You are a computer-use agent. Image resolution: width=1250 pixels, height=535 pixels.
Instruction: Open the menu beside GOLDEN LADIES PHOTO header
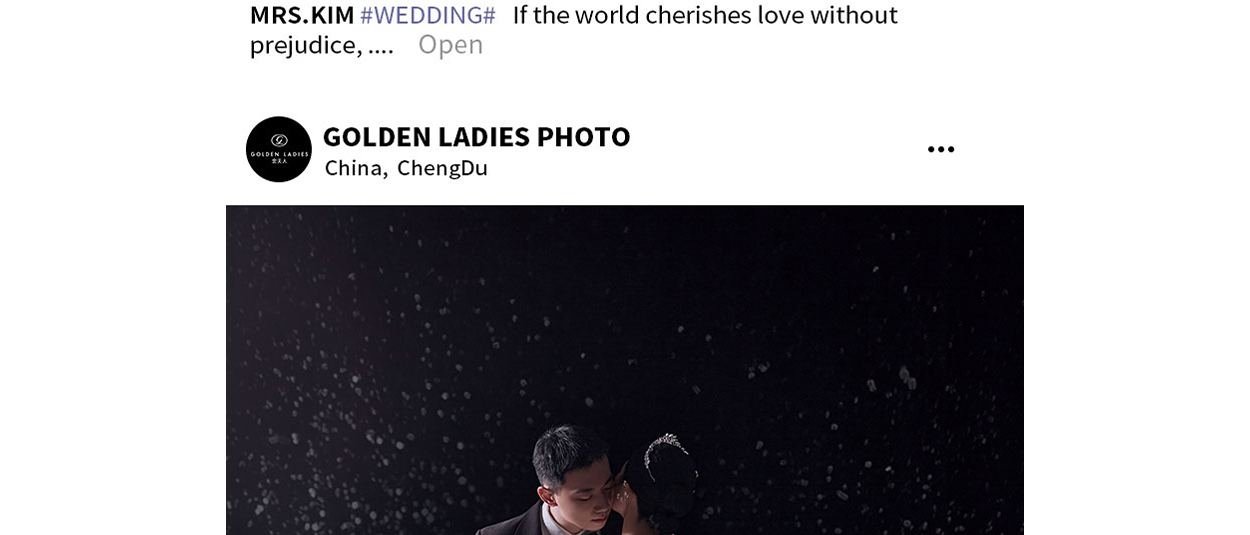(x=940, y=149)
